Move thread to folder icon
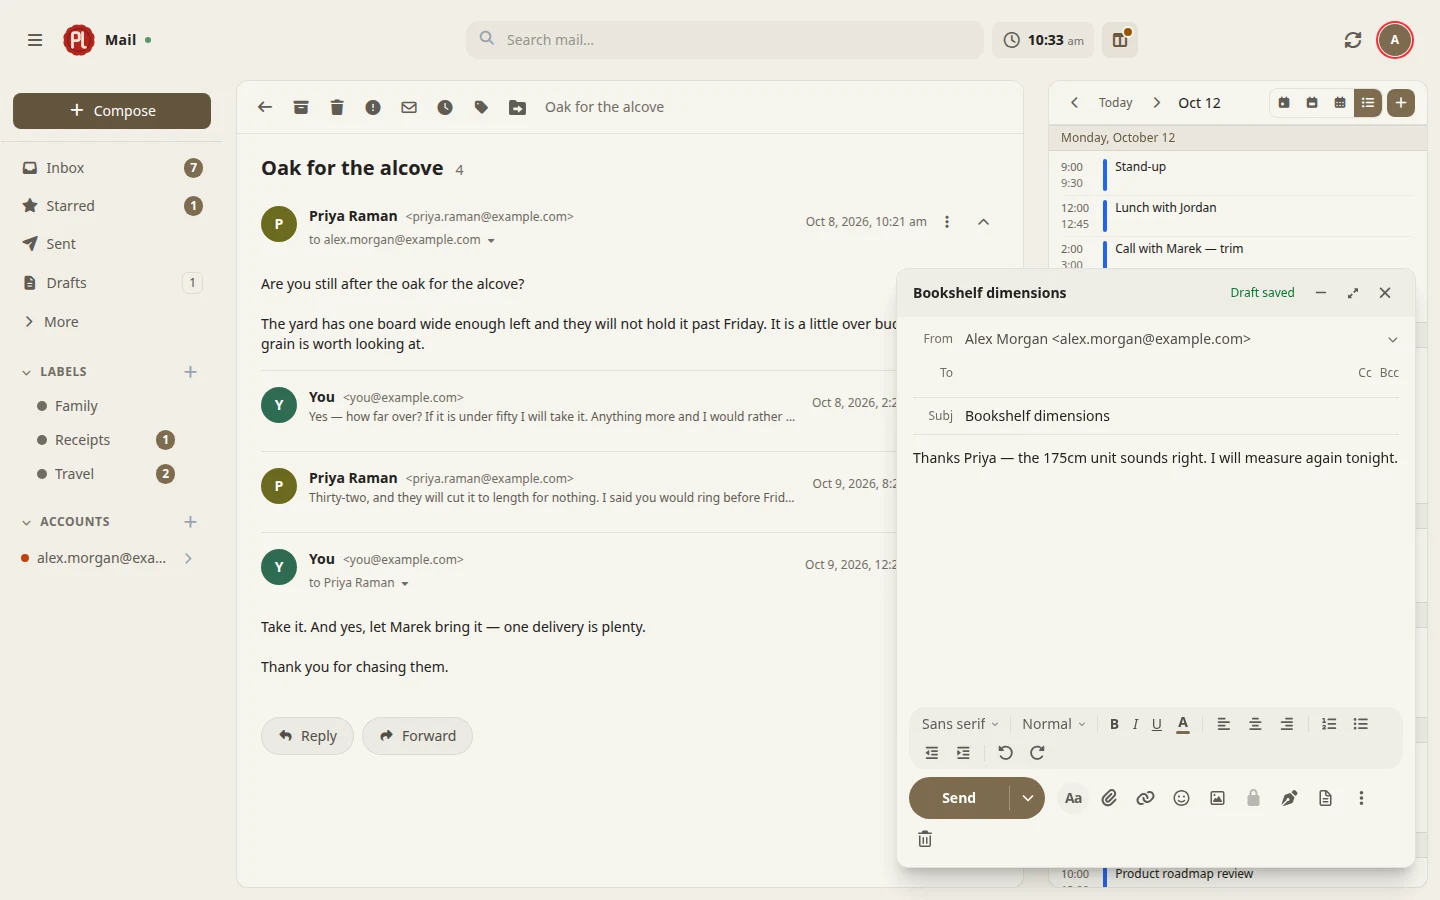The width and height of the screenshot is (1440, 900). (x=517, y=107)
